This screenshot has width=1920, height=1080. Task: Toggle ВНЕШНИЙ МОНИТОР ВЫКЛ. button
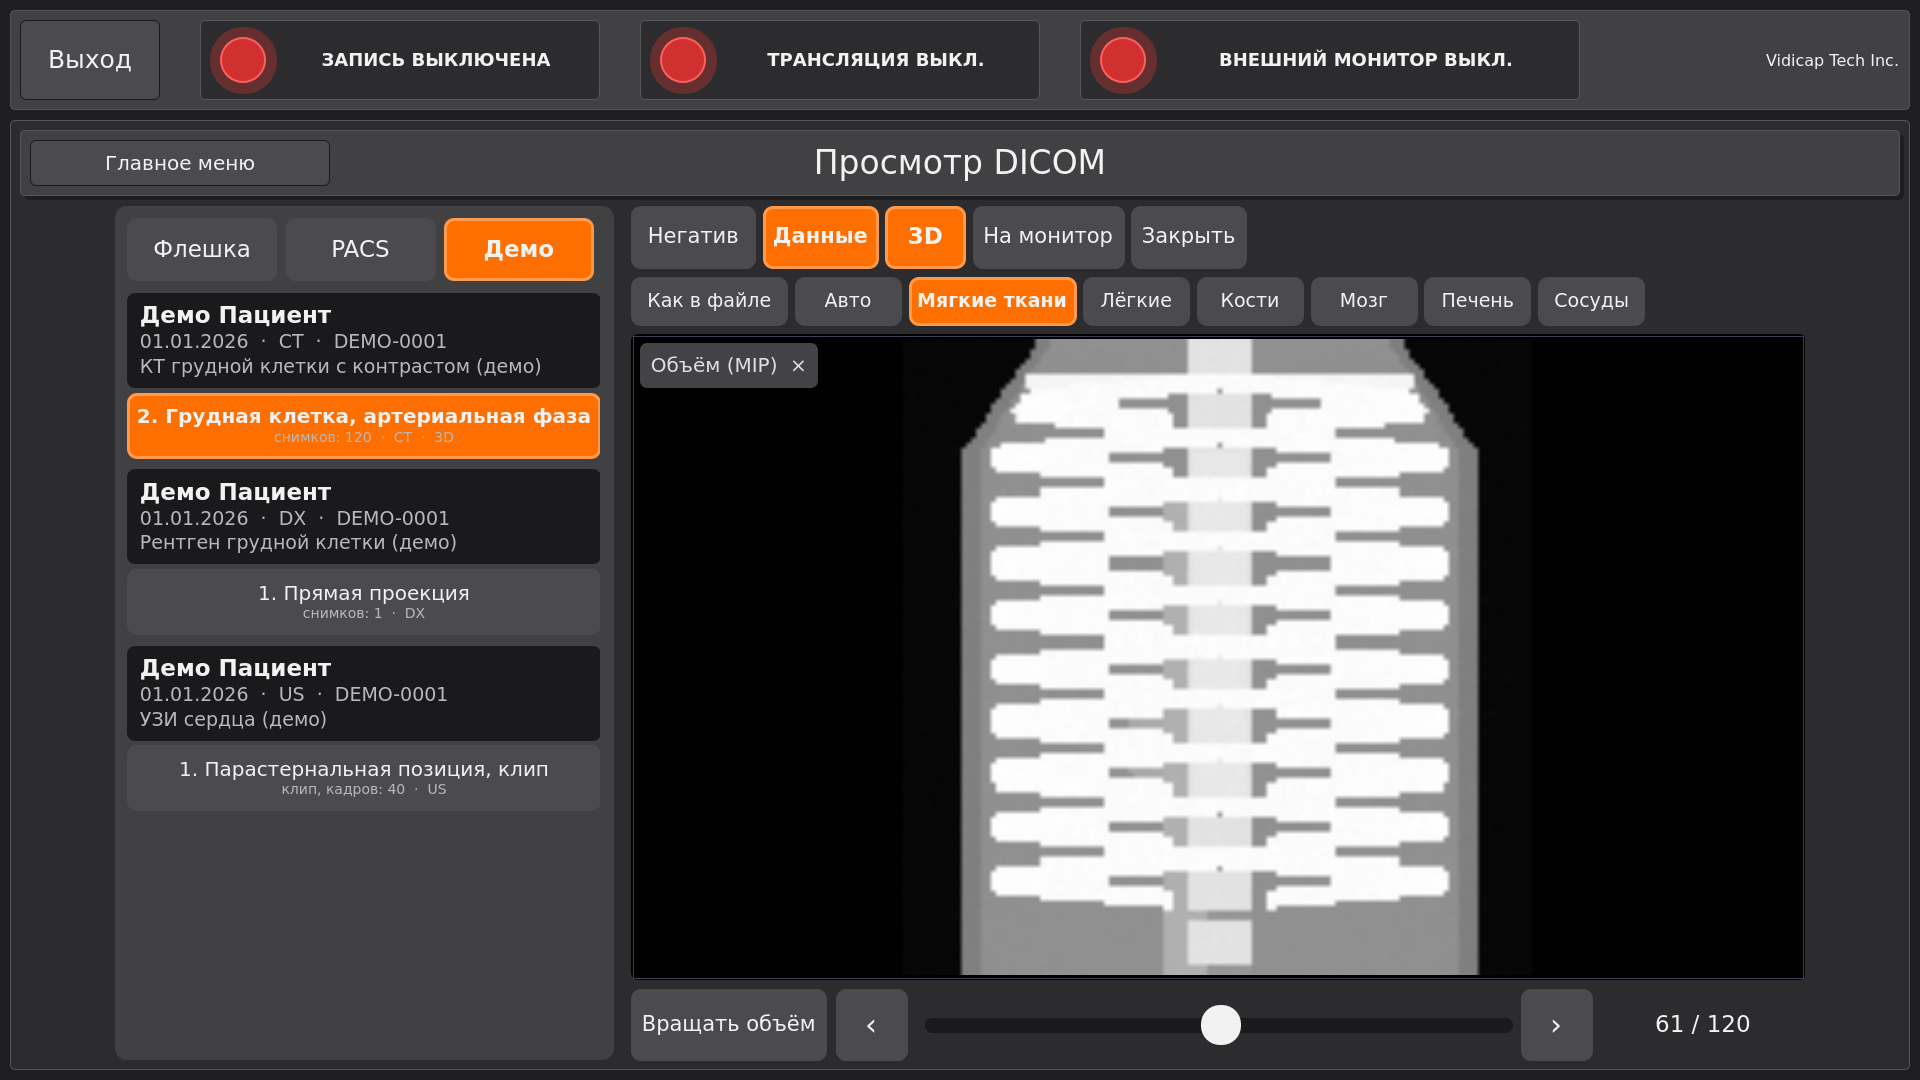[x=1330, y=60]
